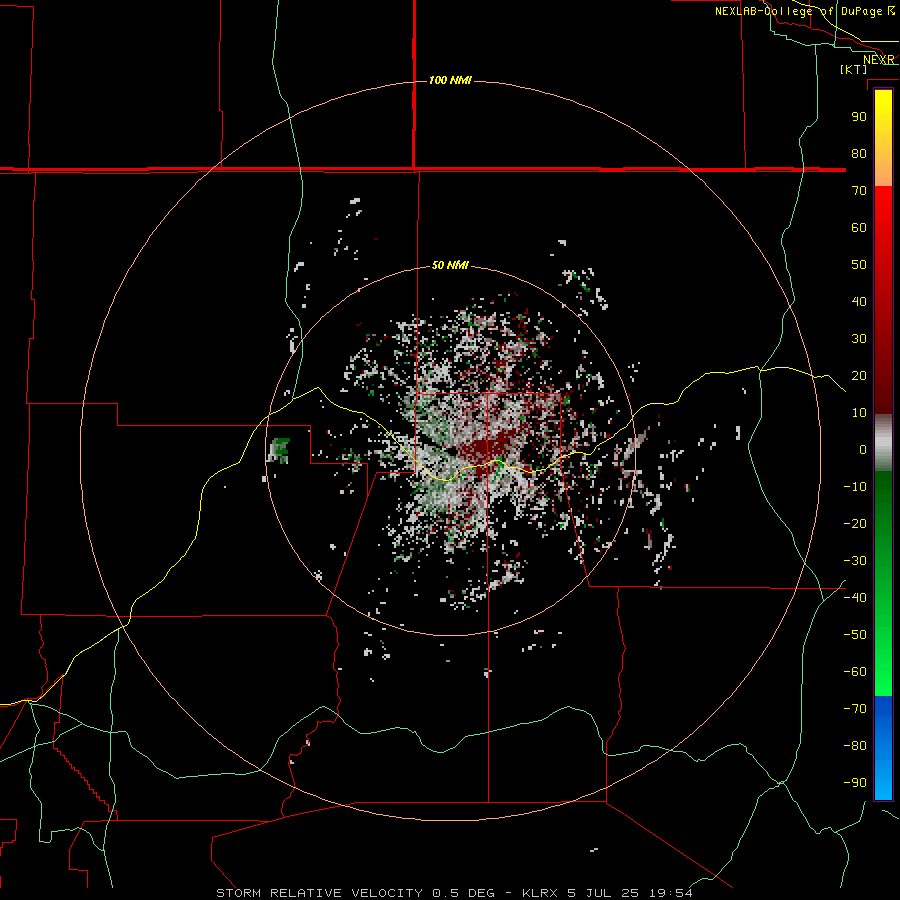Screen dimensions: 900x900
Task: Click the 50 NMI range ring label
Action: pos(450,265)
